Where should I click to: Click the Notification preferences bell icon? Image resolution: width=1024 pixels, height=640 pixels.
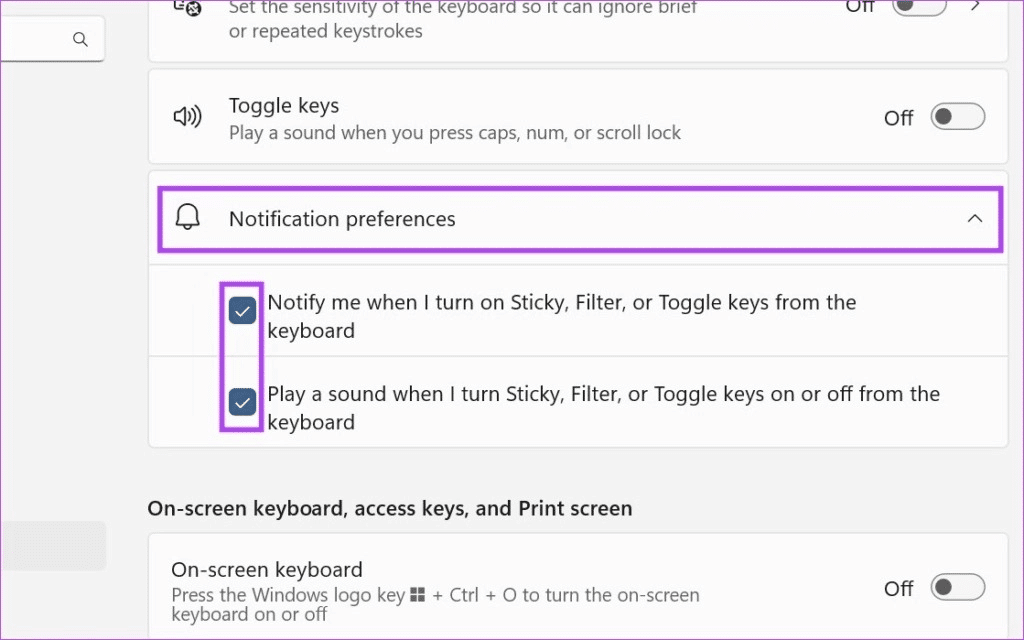[x=187, y=218]
